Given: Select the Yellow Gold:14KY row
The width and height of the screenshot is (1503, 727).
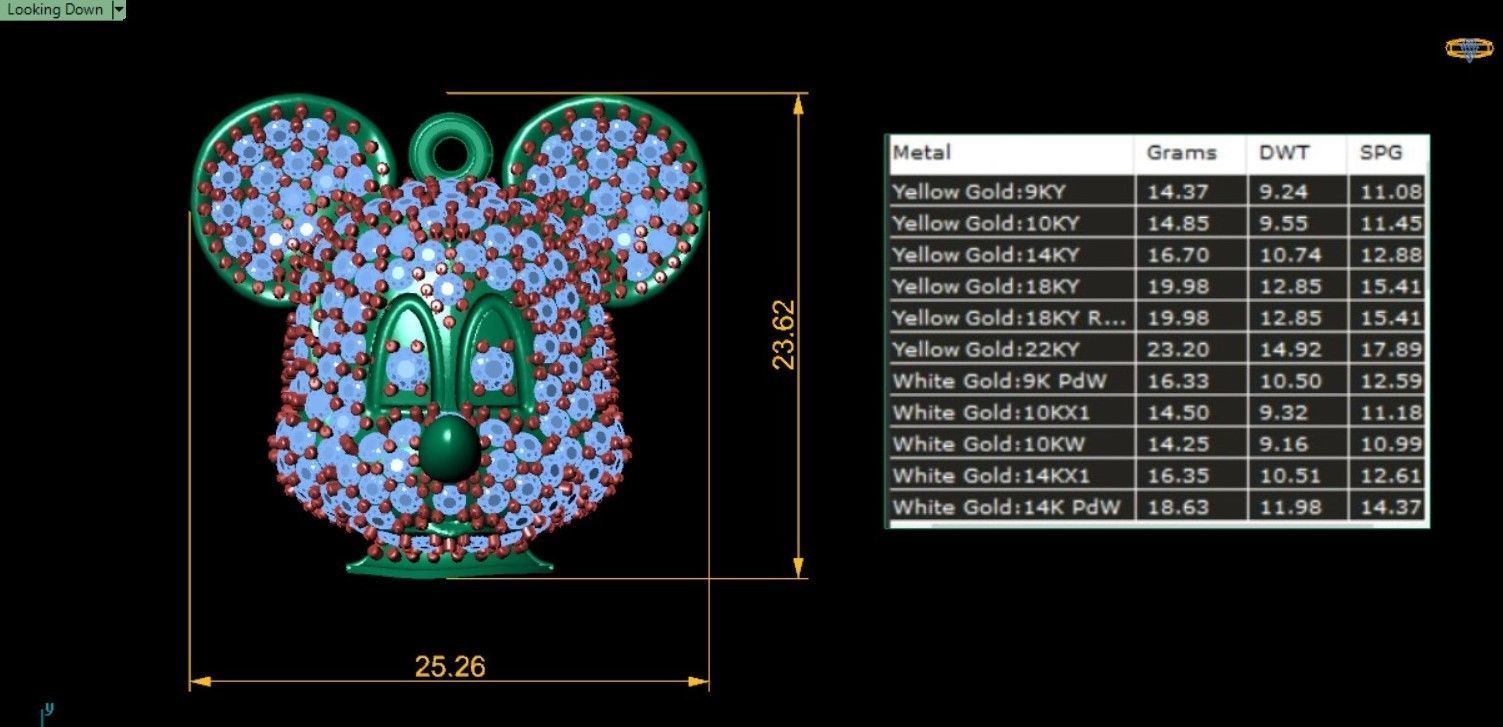Looking at the screenshot, I should 1157,254.
